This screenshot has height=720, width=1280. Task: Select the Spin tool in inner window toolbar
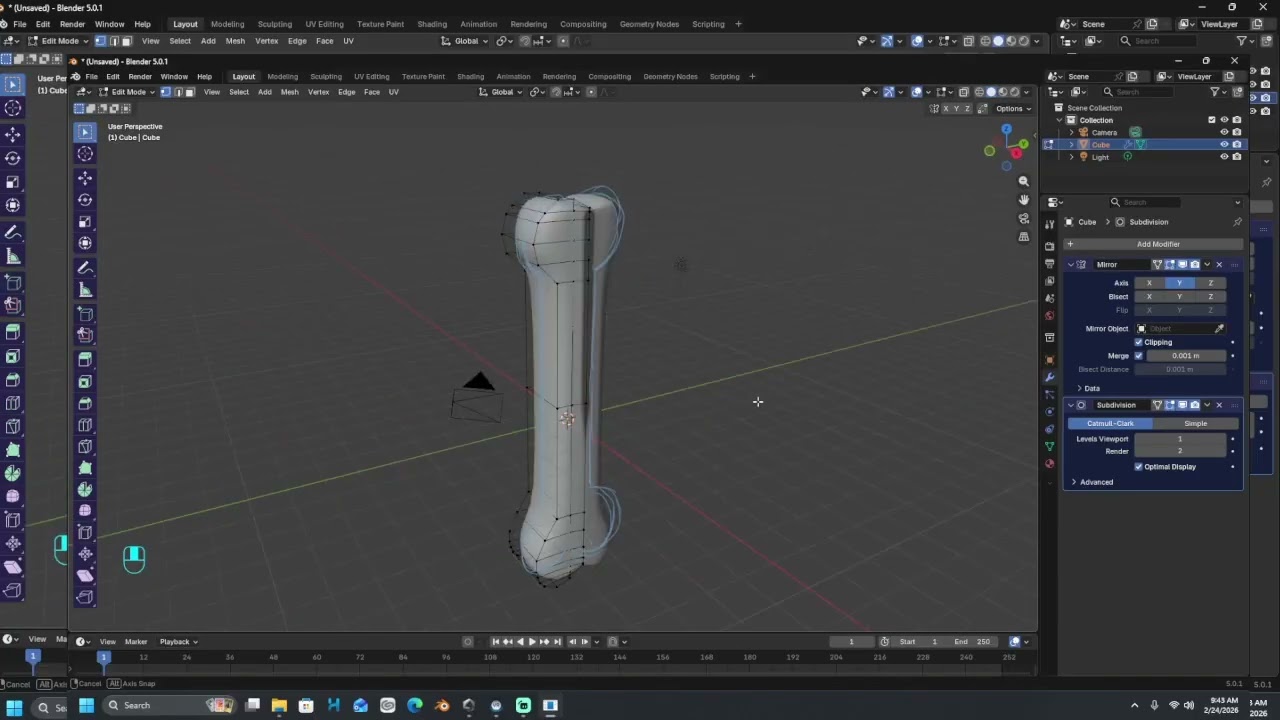(x=85, y=489)
